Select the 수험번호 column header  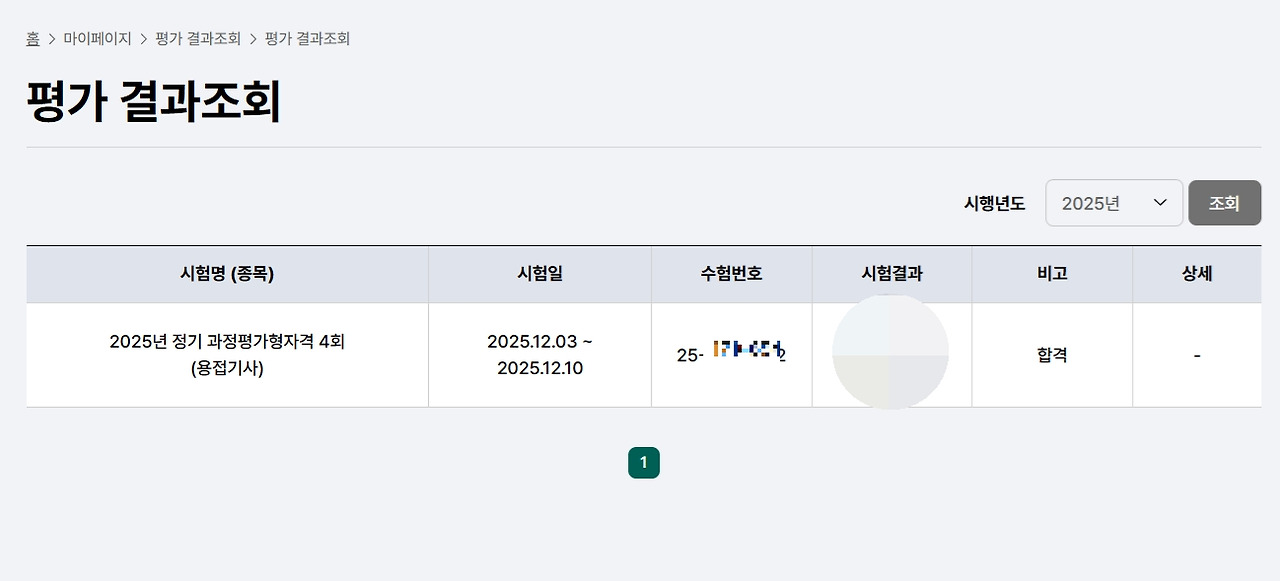732,274
